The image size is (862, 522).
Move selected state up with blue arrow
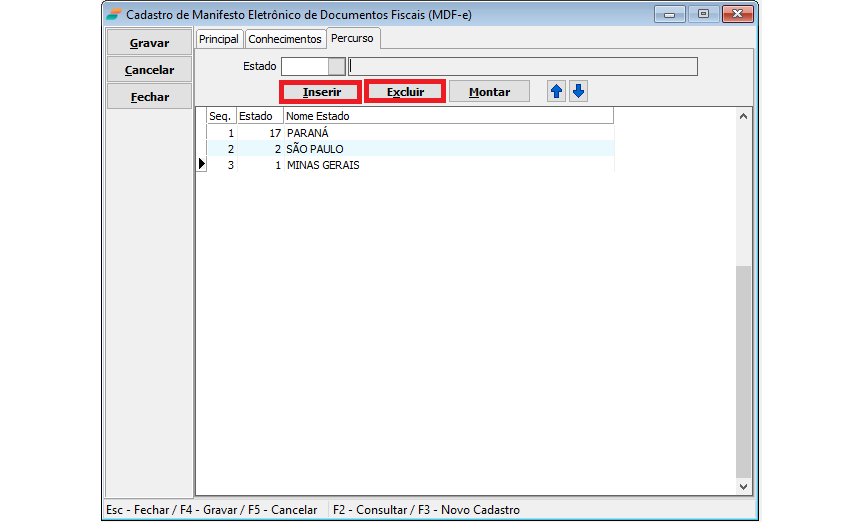coord(557,91)
